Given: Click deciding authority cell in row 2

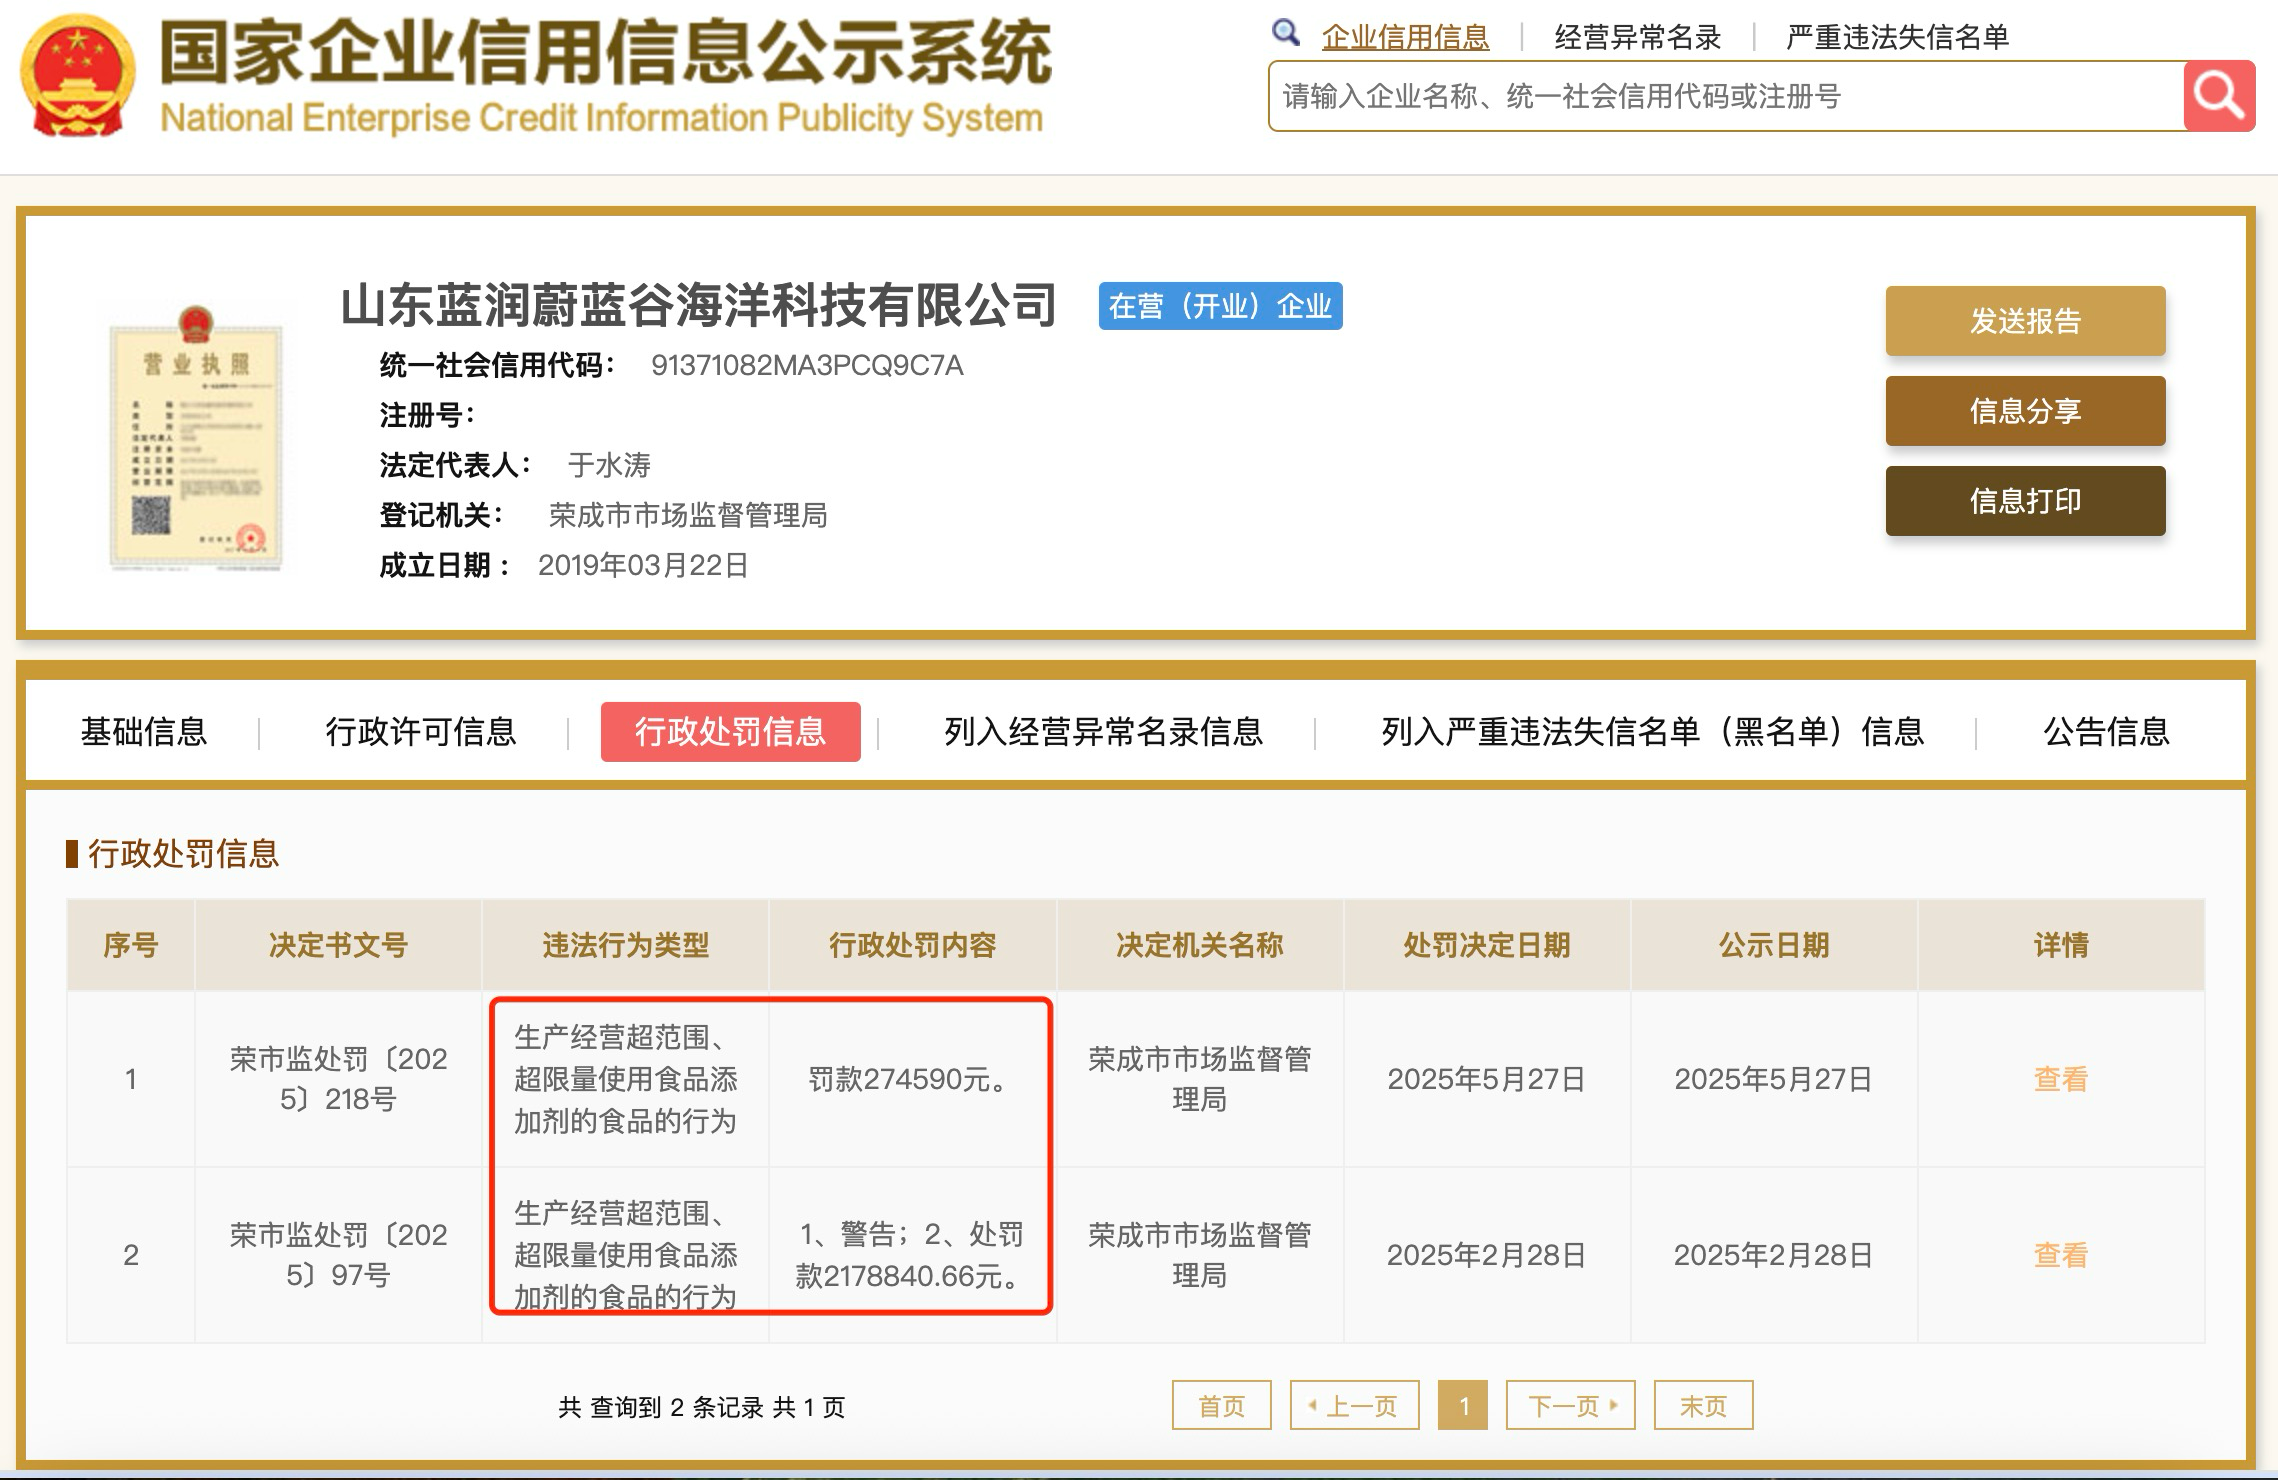Looking at the screenshot, I should point(1200,1255).
